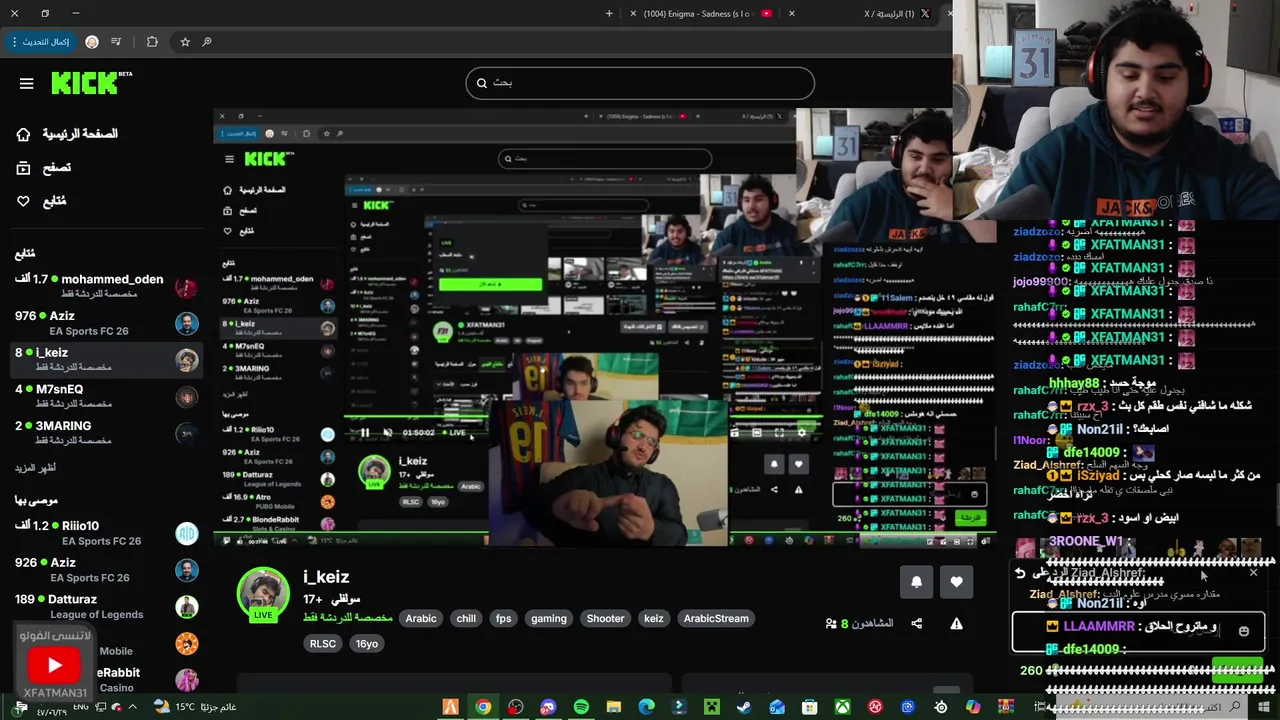Open Xbox app from the taskbar
Screen dimensions: 1280x720
pyautogui.click(x=843, y=707)
